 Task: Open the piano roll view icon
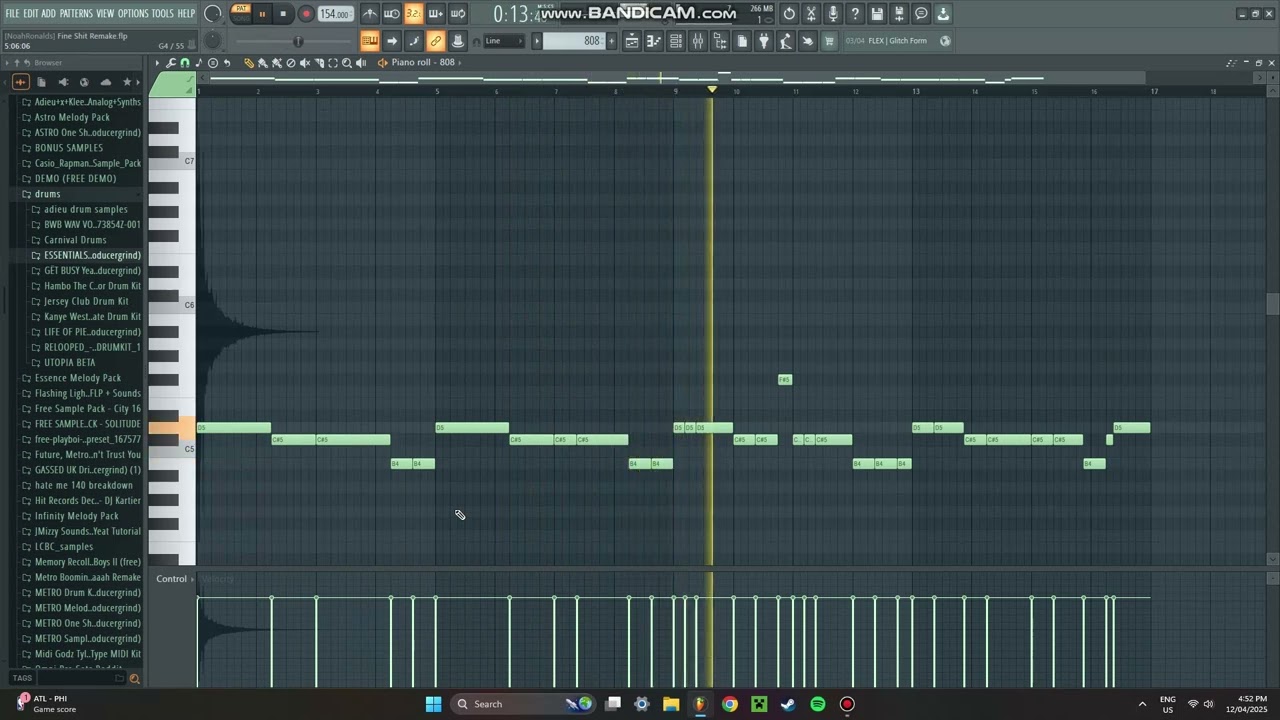[654, 41]
